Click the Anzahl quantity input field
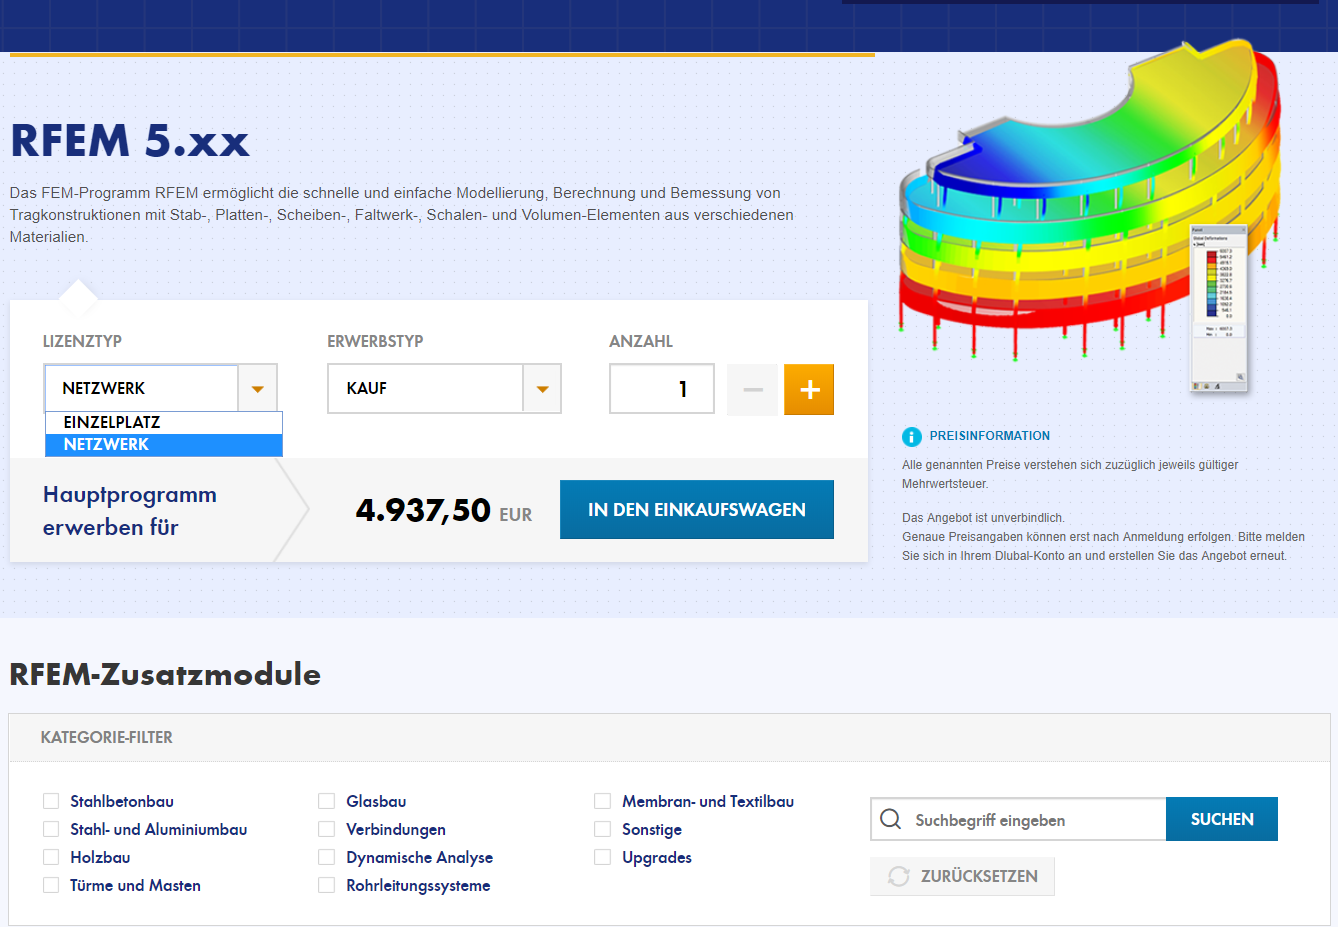 pos(662,389)
